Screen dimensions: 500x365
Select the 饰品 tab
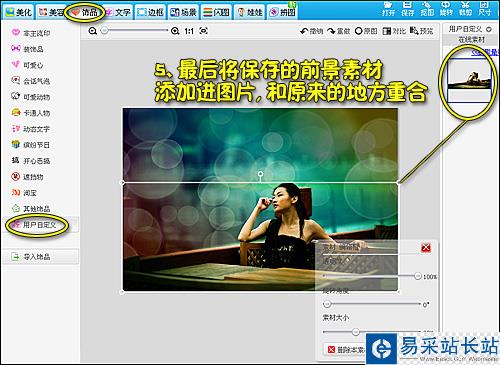(85, 12)
